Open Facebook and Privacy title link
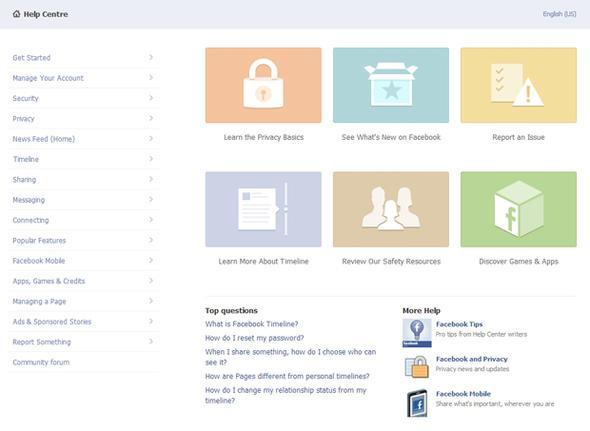This screenshot has height=431, width=590. (x=471, y=359)
